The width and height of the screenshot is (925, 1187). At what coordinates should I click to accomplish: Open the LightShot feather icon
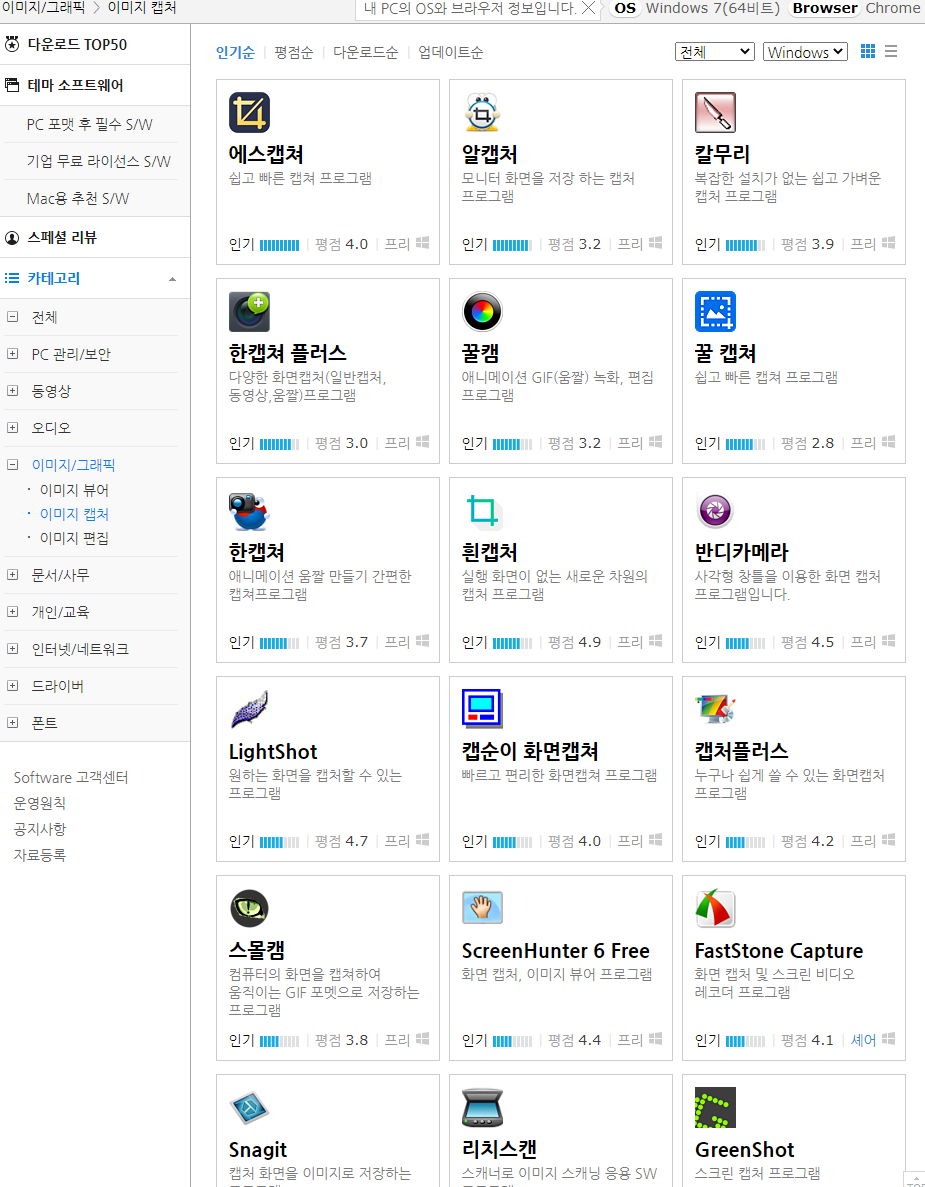pos(249,709)
